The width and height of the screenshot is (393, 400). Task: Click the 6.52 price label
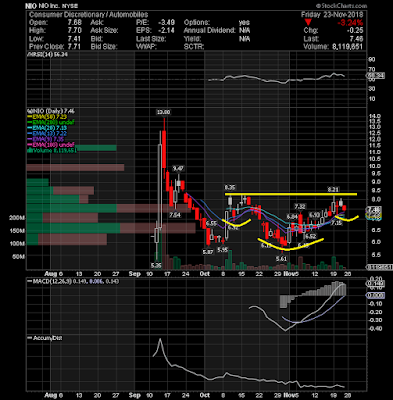(310, 236)
